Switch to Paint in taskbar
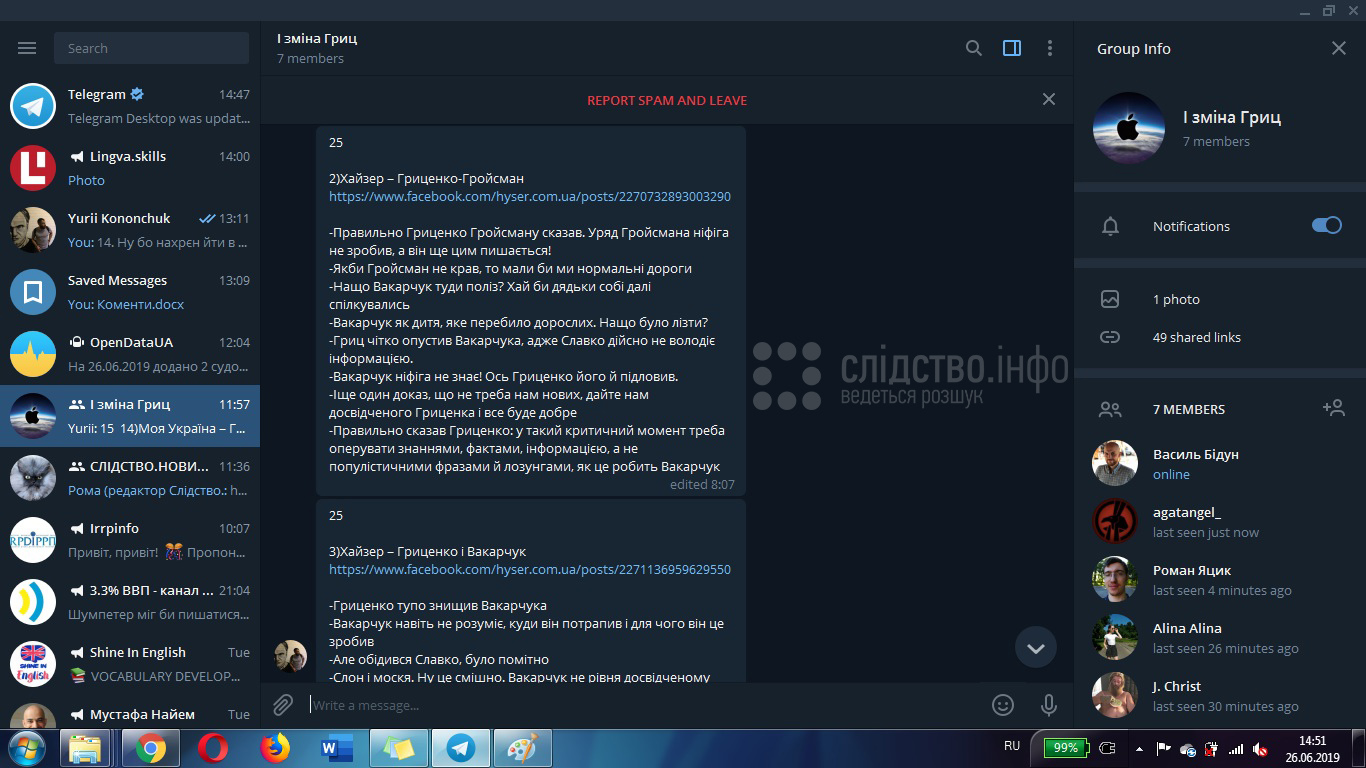The width and height of the screenshot is (1366, 768). [523, 748]
